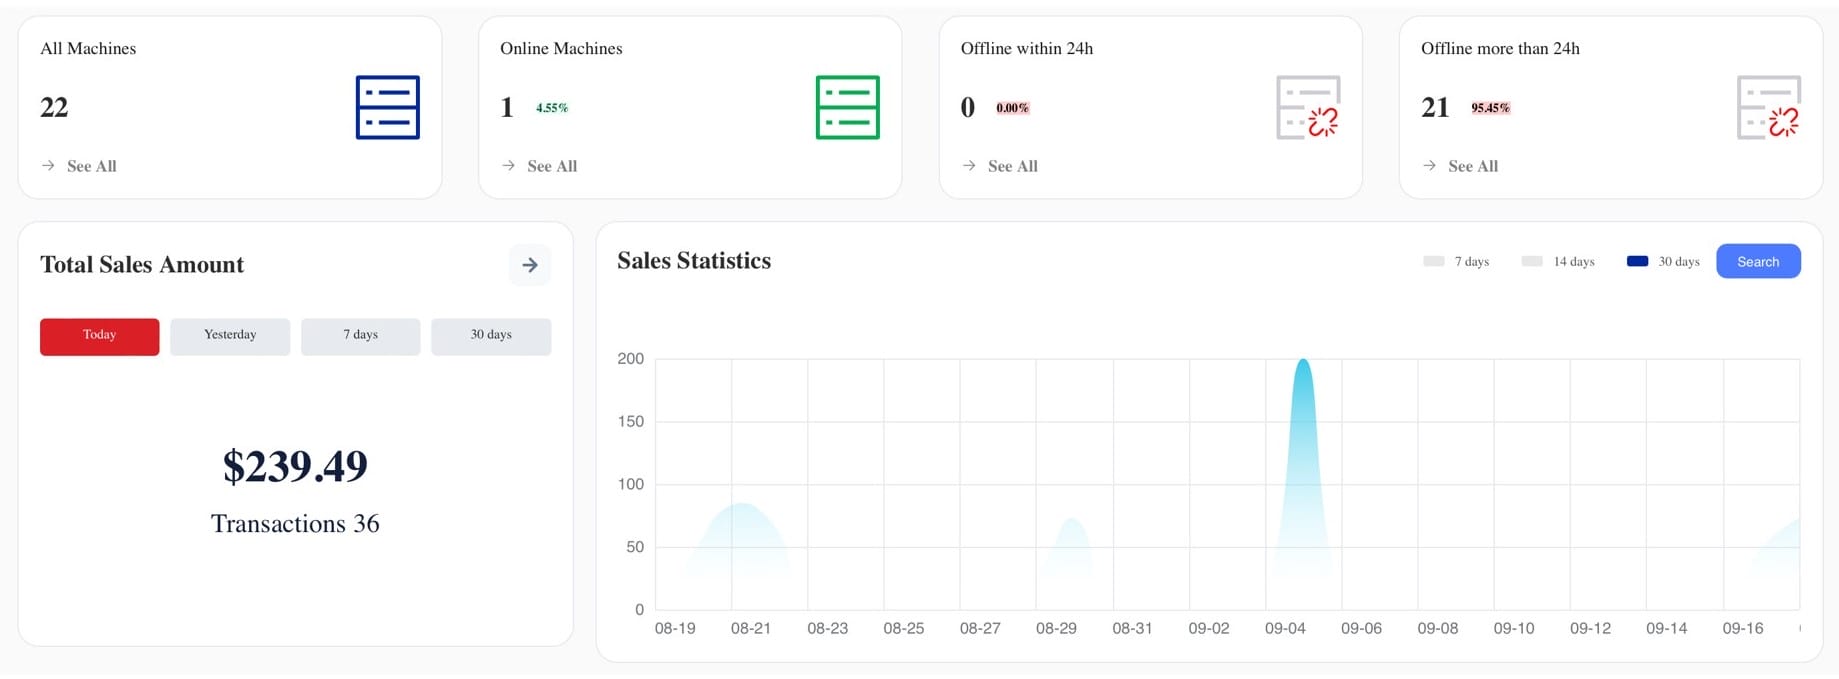This screenshot has height=679, width=1839.
Task: Click the arrow beside All Machines See All
Action: point(48,166)
